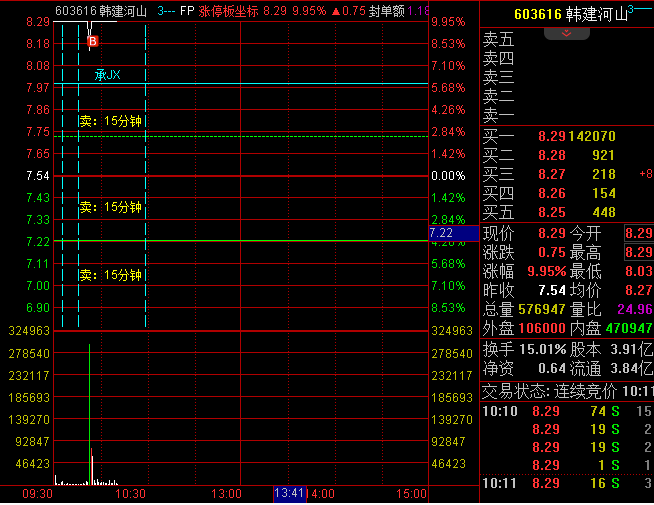
Task: Expand the order book with the red chevron
Action: [566, 33]
